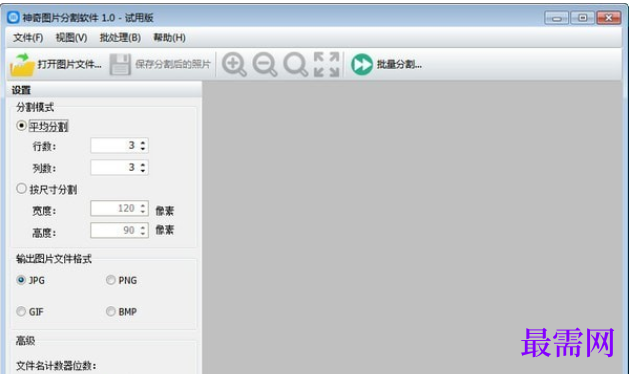Open the 帮助(H) menu
Image resolution: width=633 pixels, height=374 pixels.
click(169, 38)
